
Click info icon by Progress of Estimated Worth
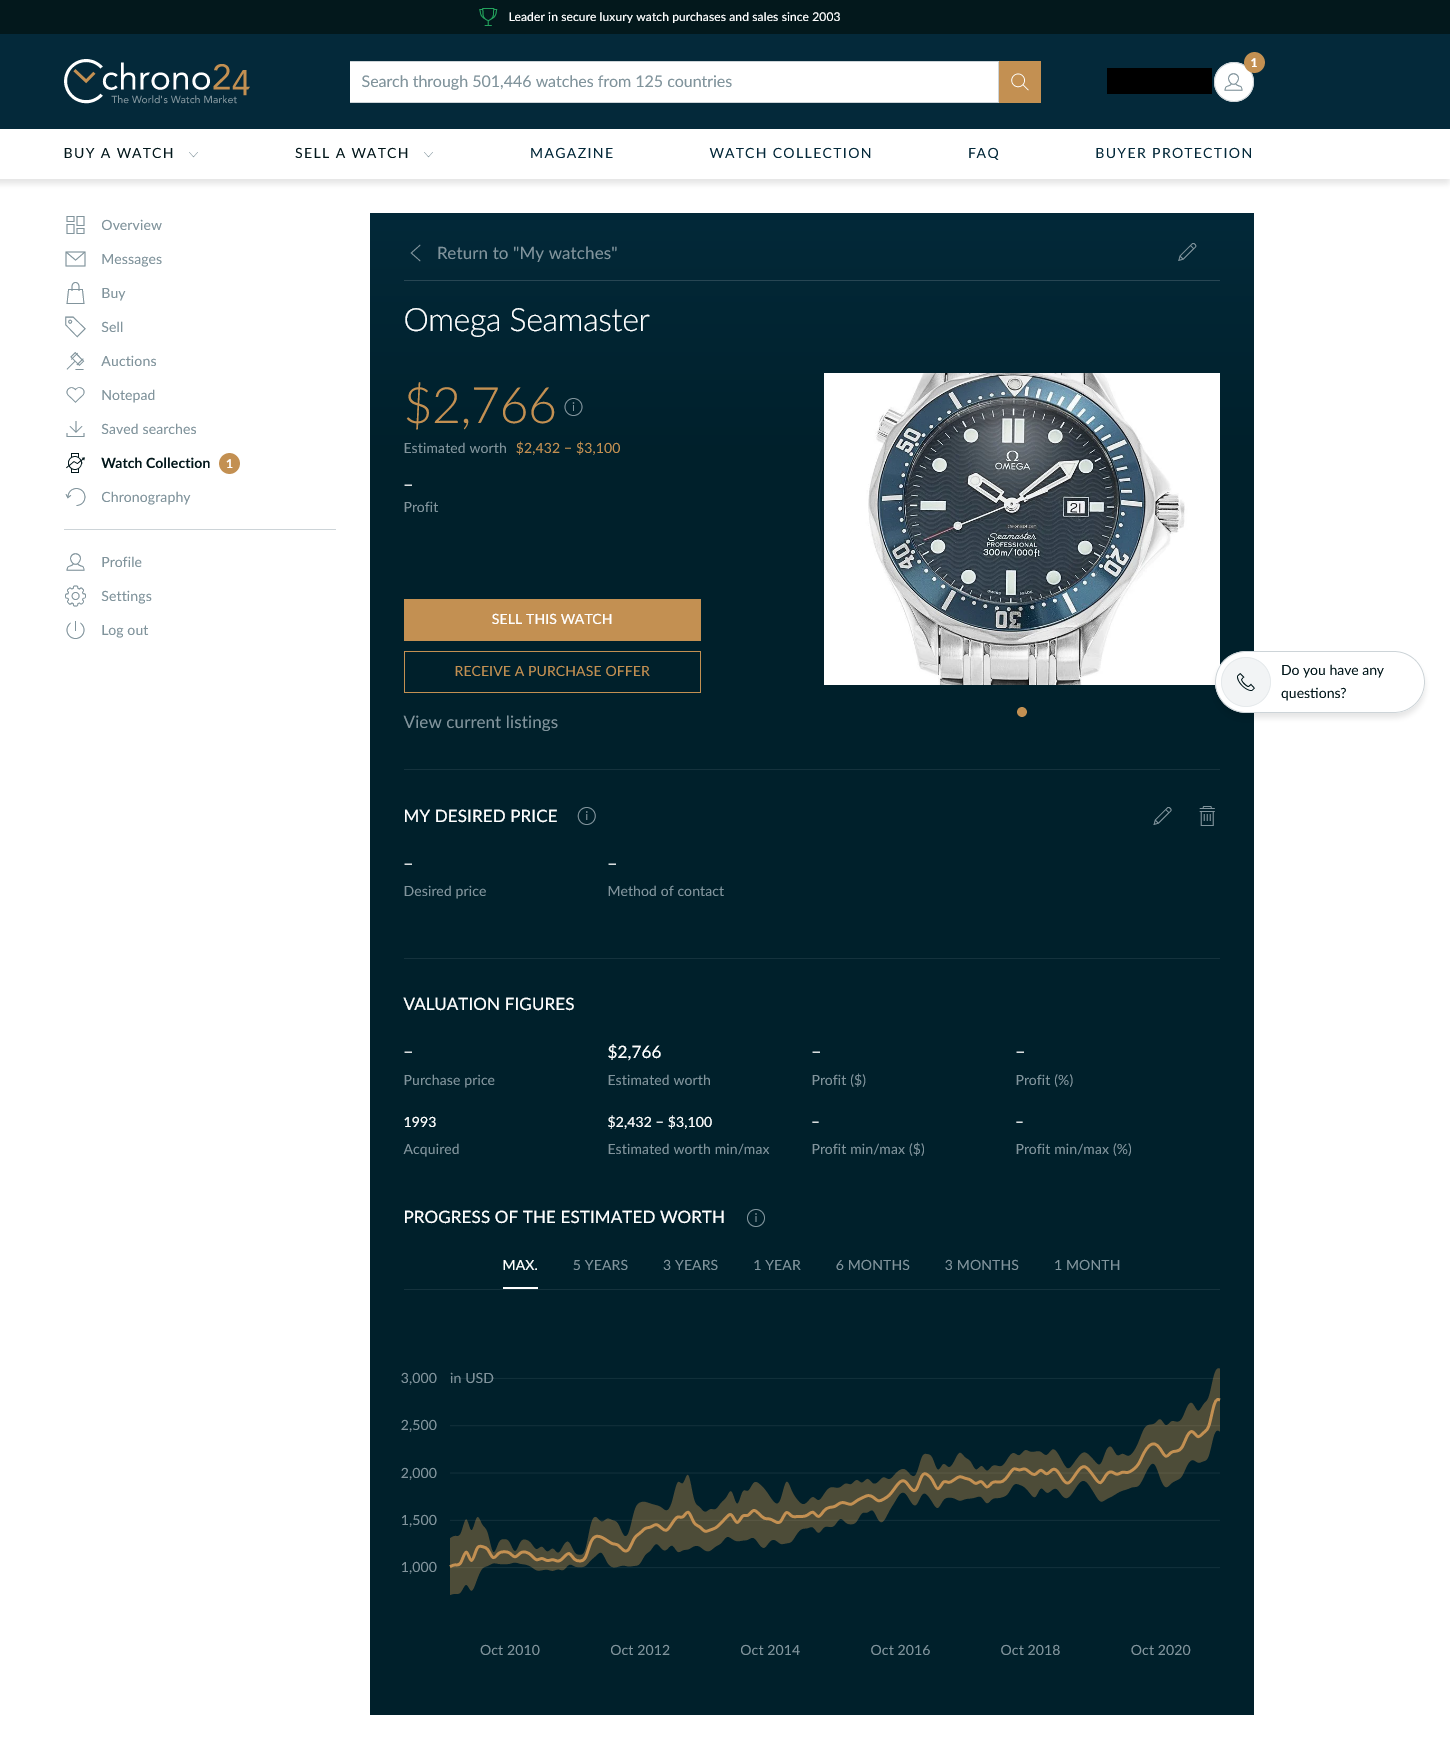click(756, 1217)
